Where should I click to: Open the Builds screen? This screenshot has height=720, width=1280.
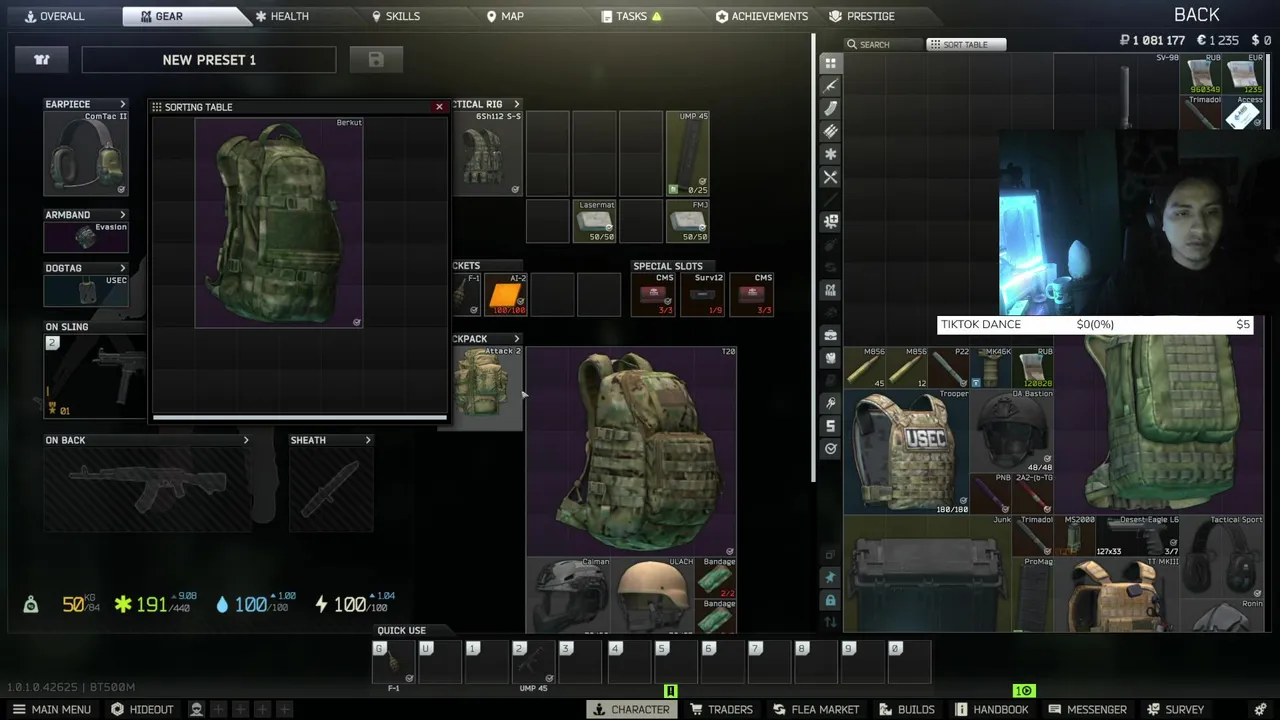click(907, 710)
